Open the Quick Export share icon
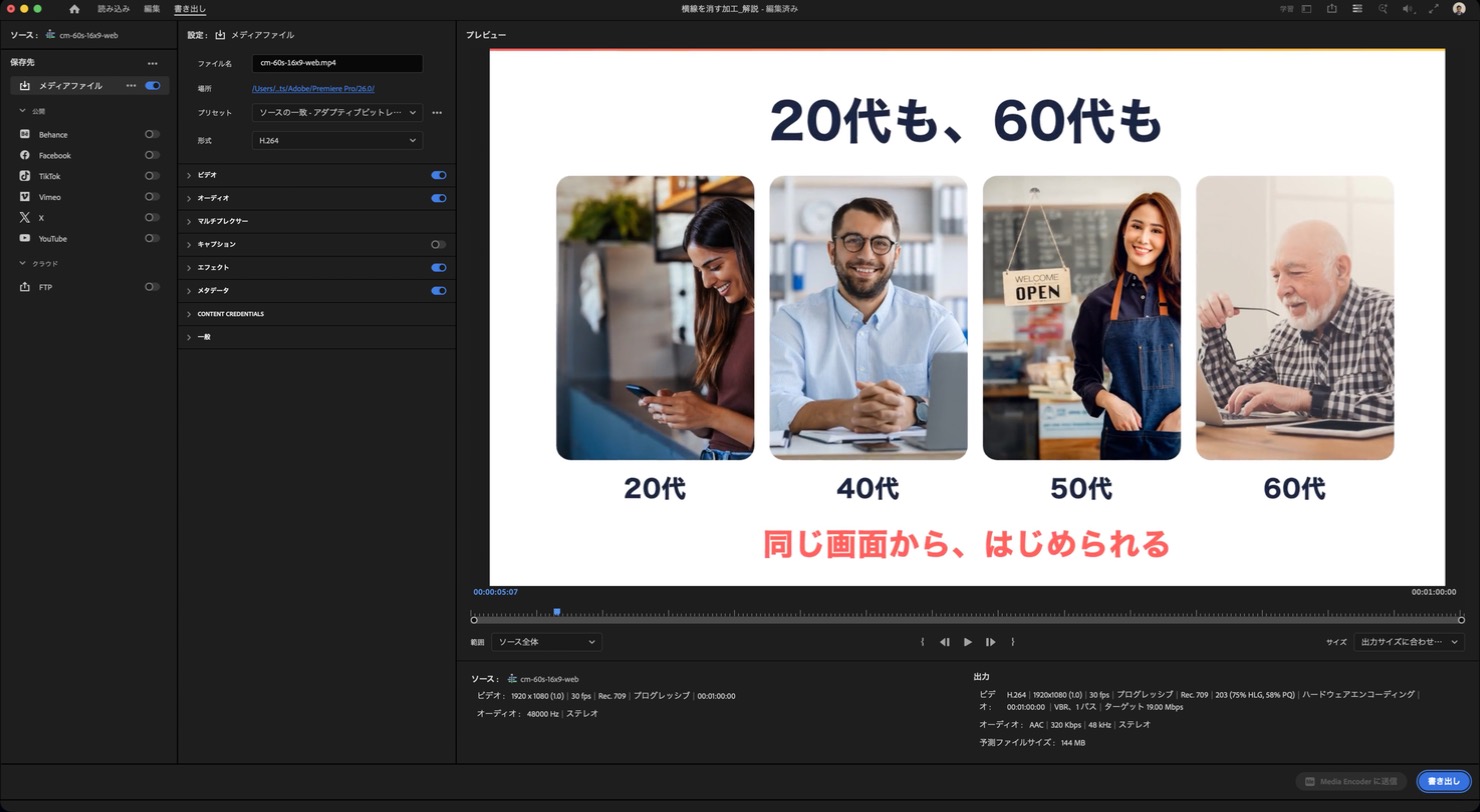 pos(1332,9)
